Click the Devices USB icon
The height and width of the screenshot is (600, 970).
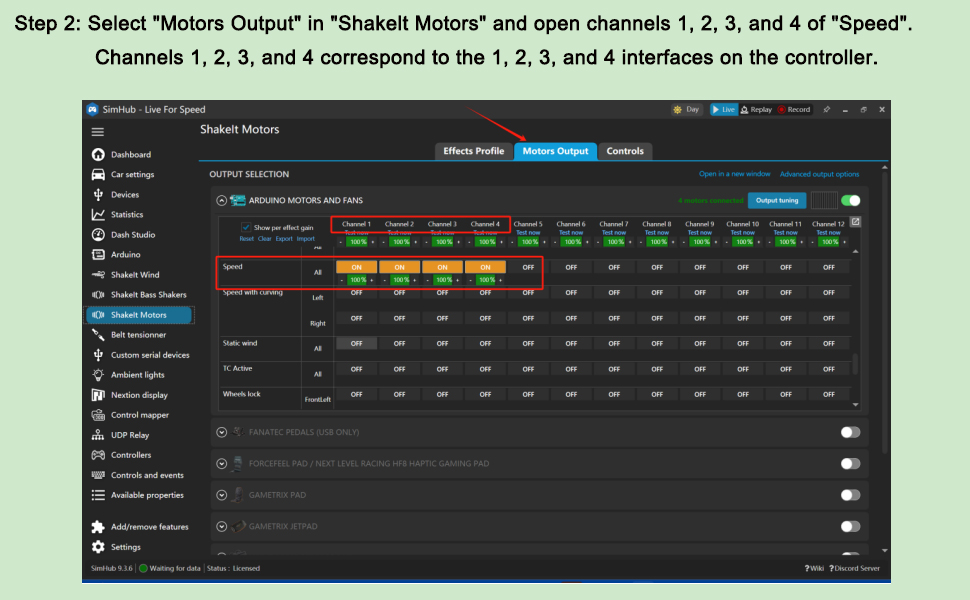98,194
